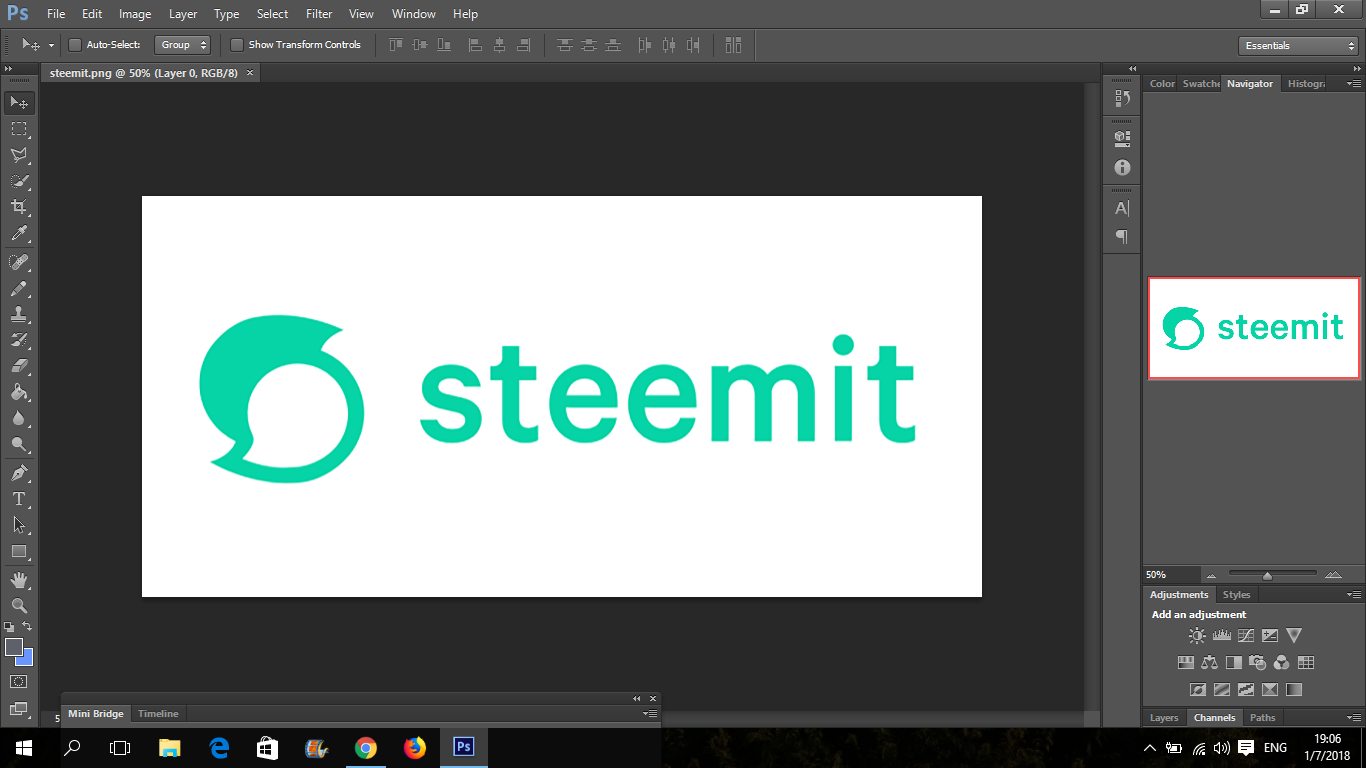1366x768 pixels.
Task: Open the Image menu
Action: (135, 14)
